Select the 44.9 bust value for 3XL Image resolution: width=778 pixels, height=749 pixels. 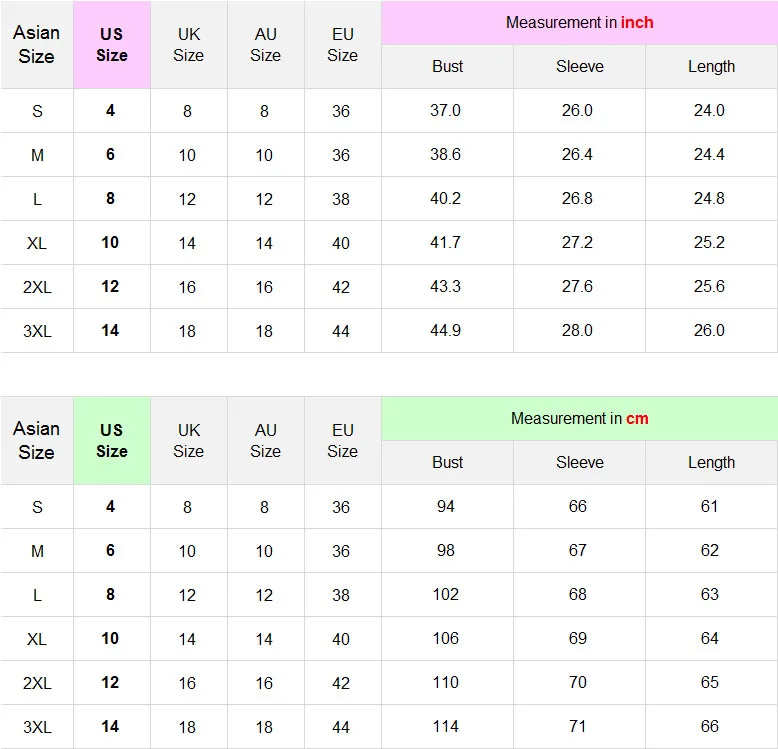[446, 330]
